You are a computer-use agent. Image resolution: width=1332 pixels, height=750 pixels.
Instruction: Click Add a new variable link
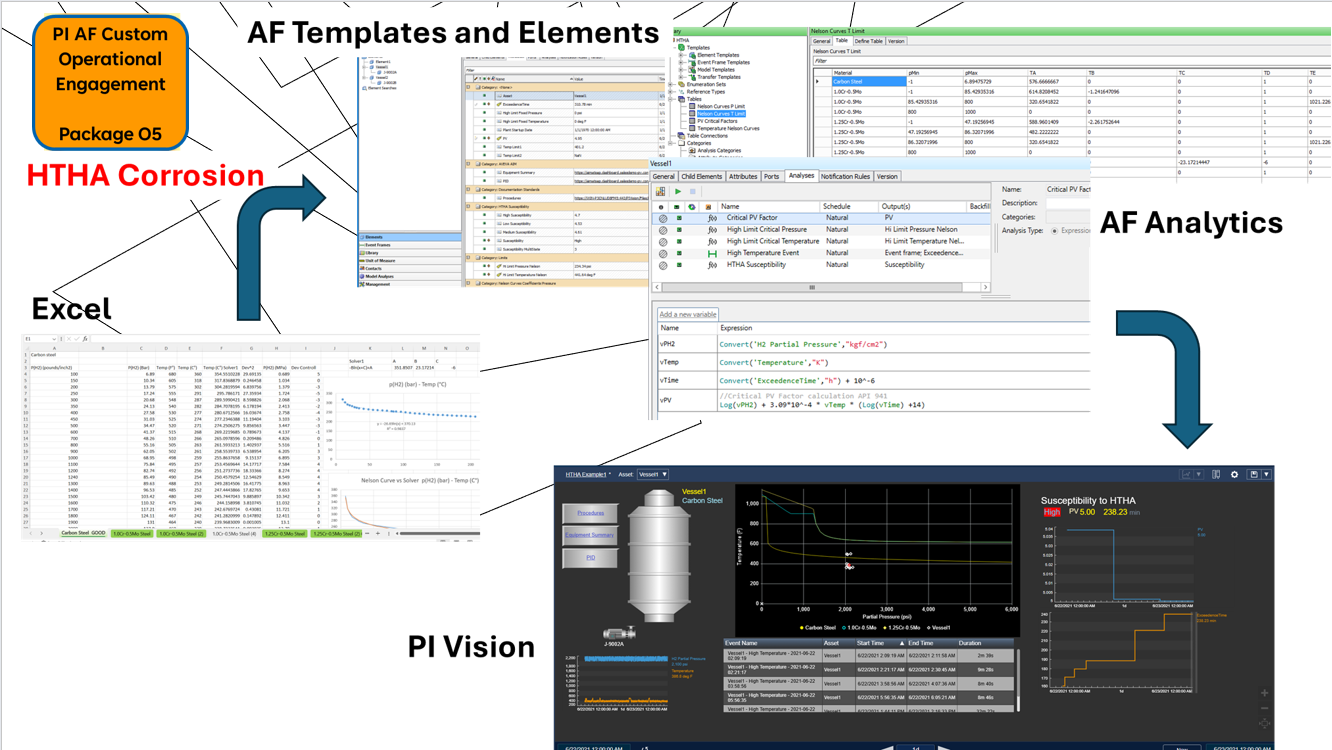click(x=688, y=314)
